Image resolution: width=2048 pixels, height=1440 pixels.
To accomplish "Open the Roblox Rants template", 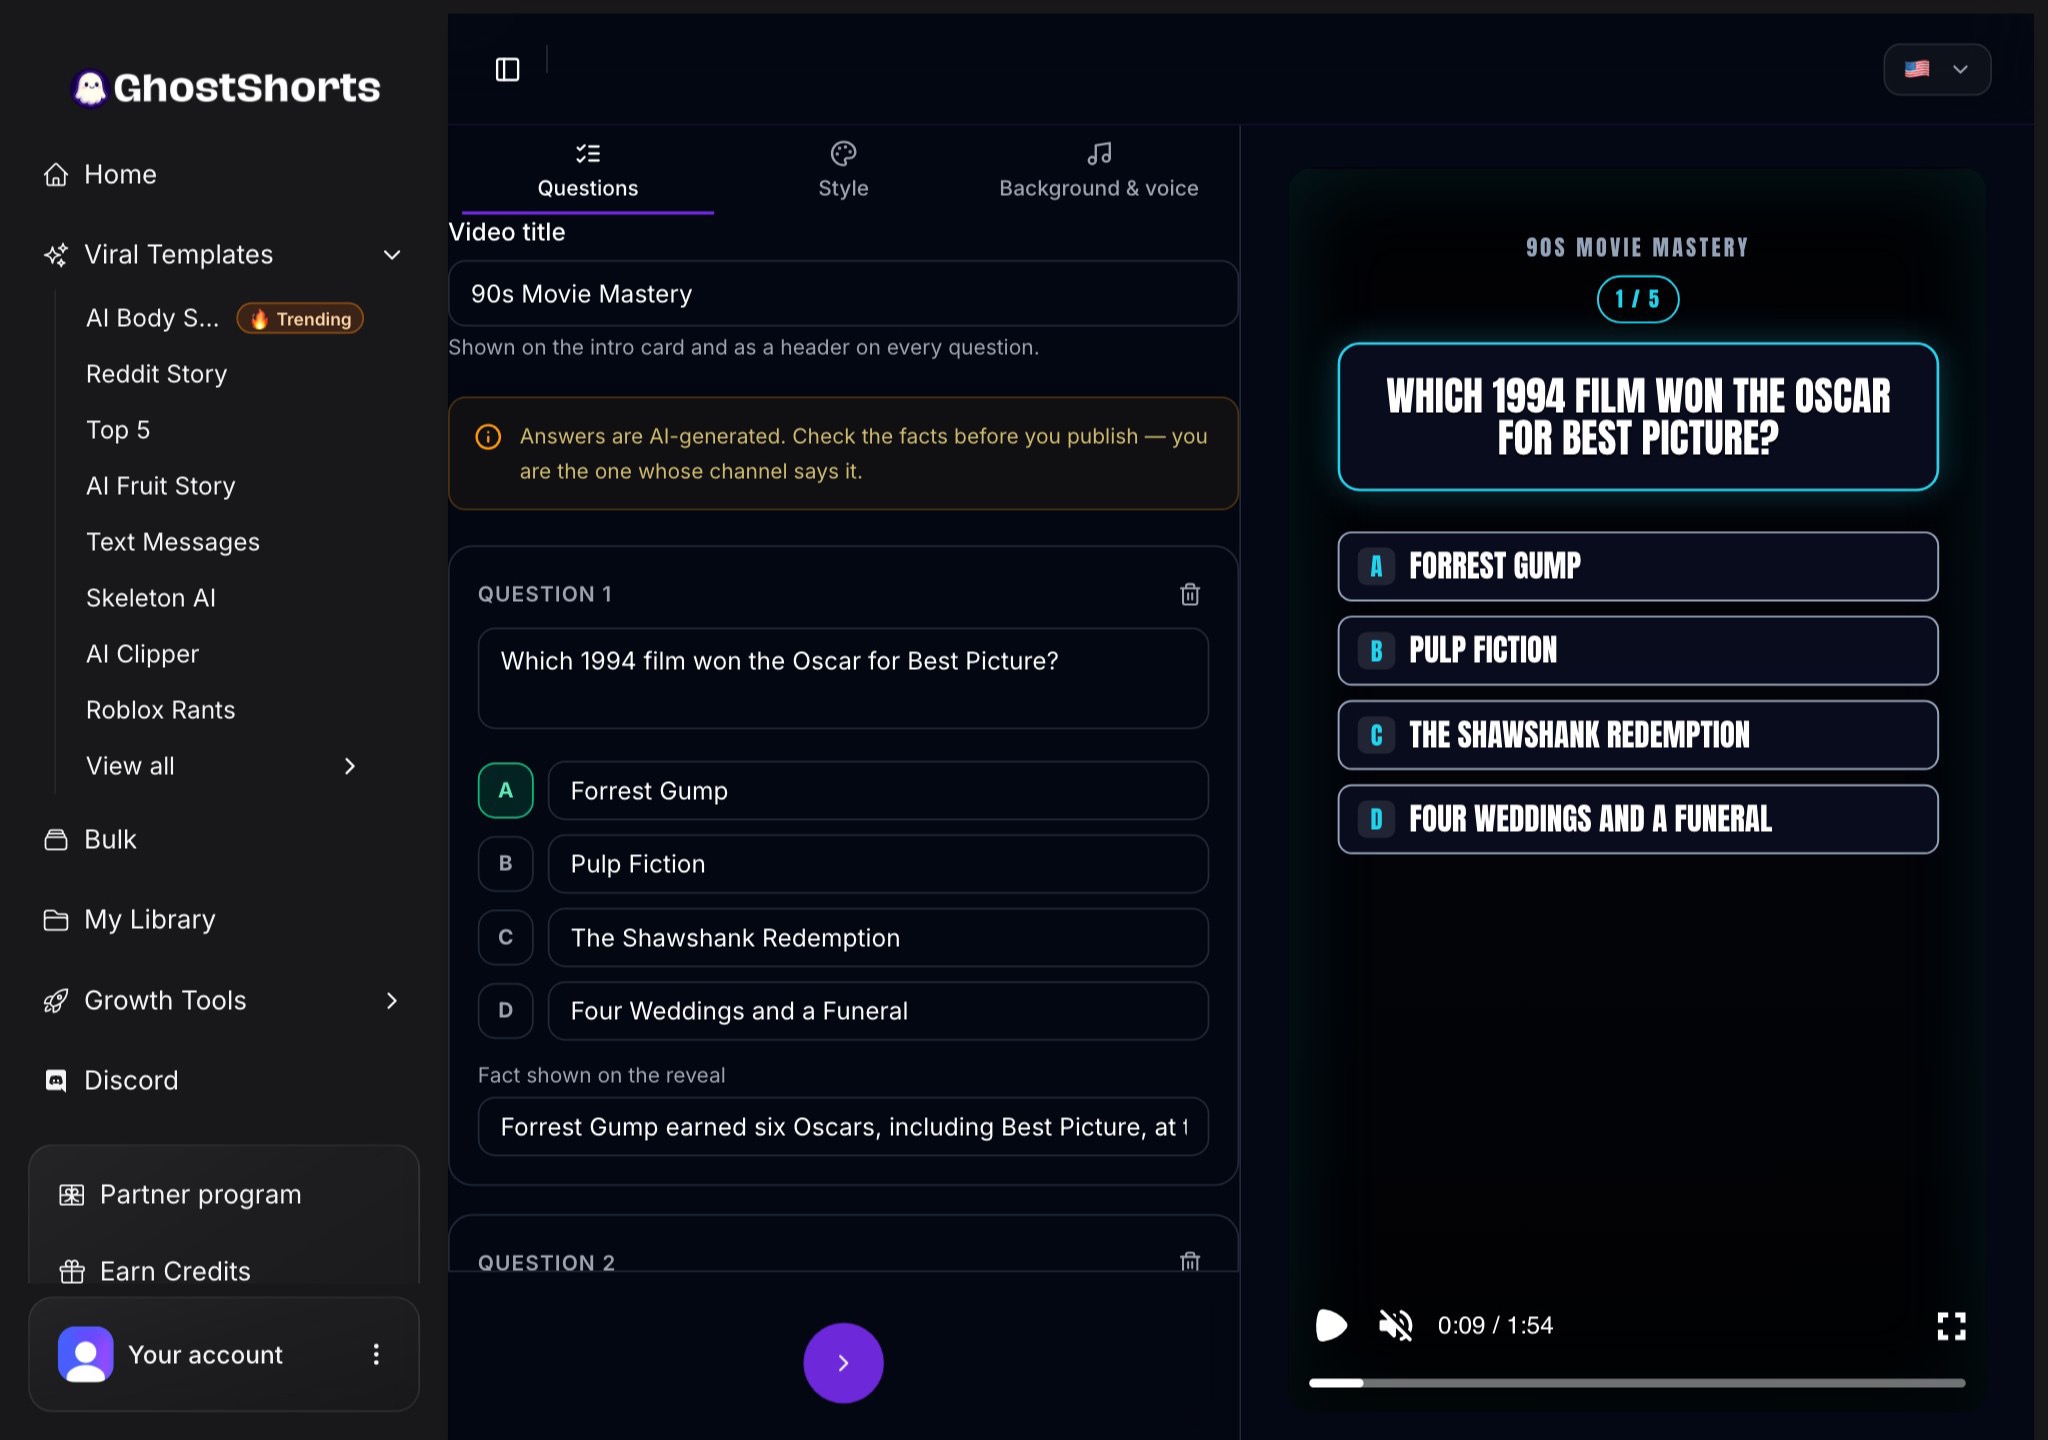I will pos(161,710).
